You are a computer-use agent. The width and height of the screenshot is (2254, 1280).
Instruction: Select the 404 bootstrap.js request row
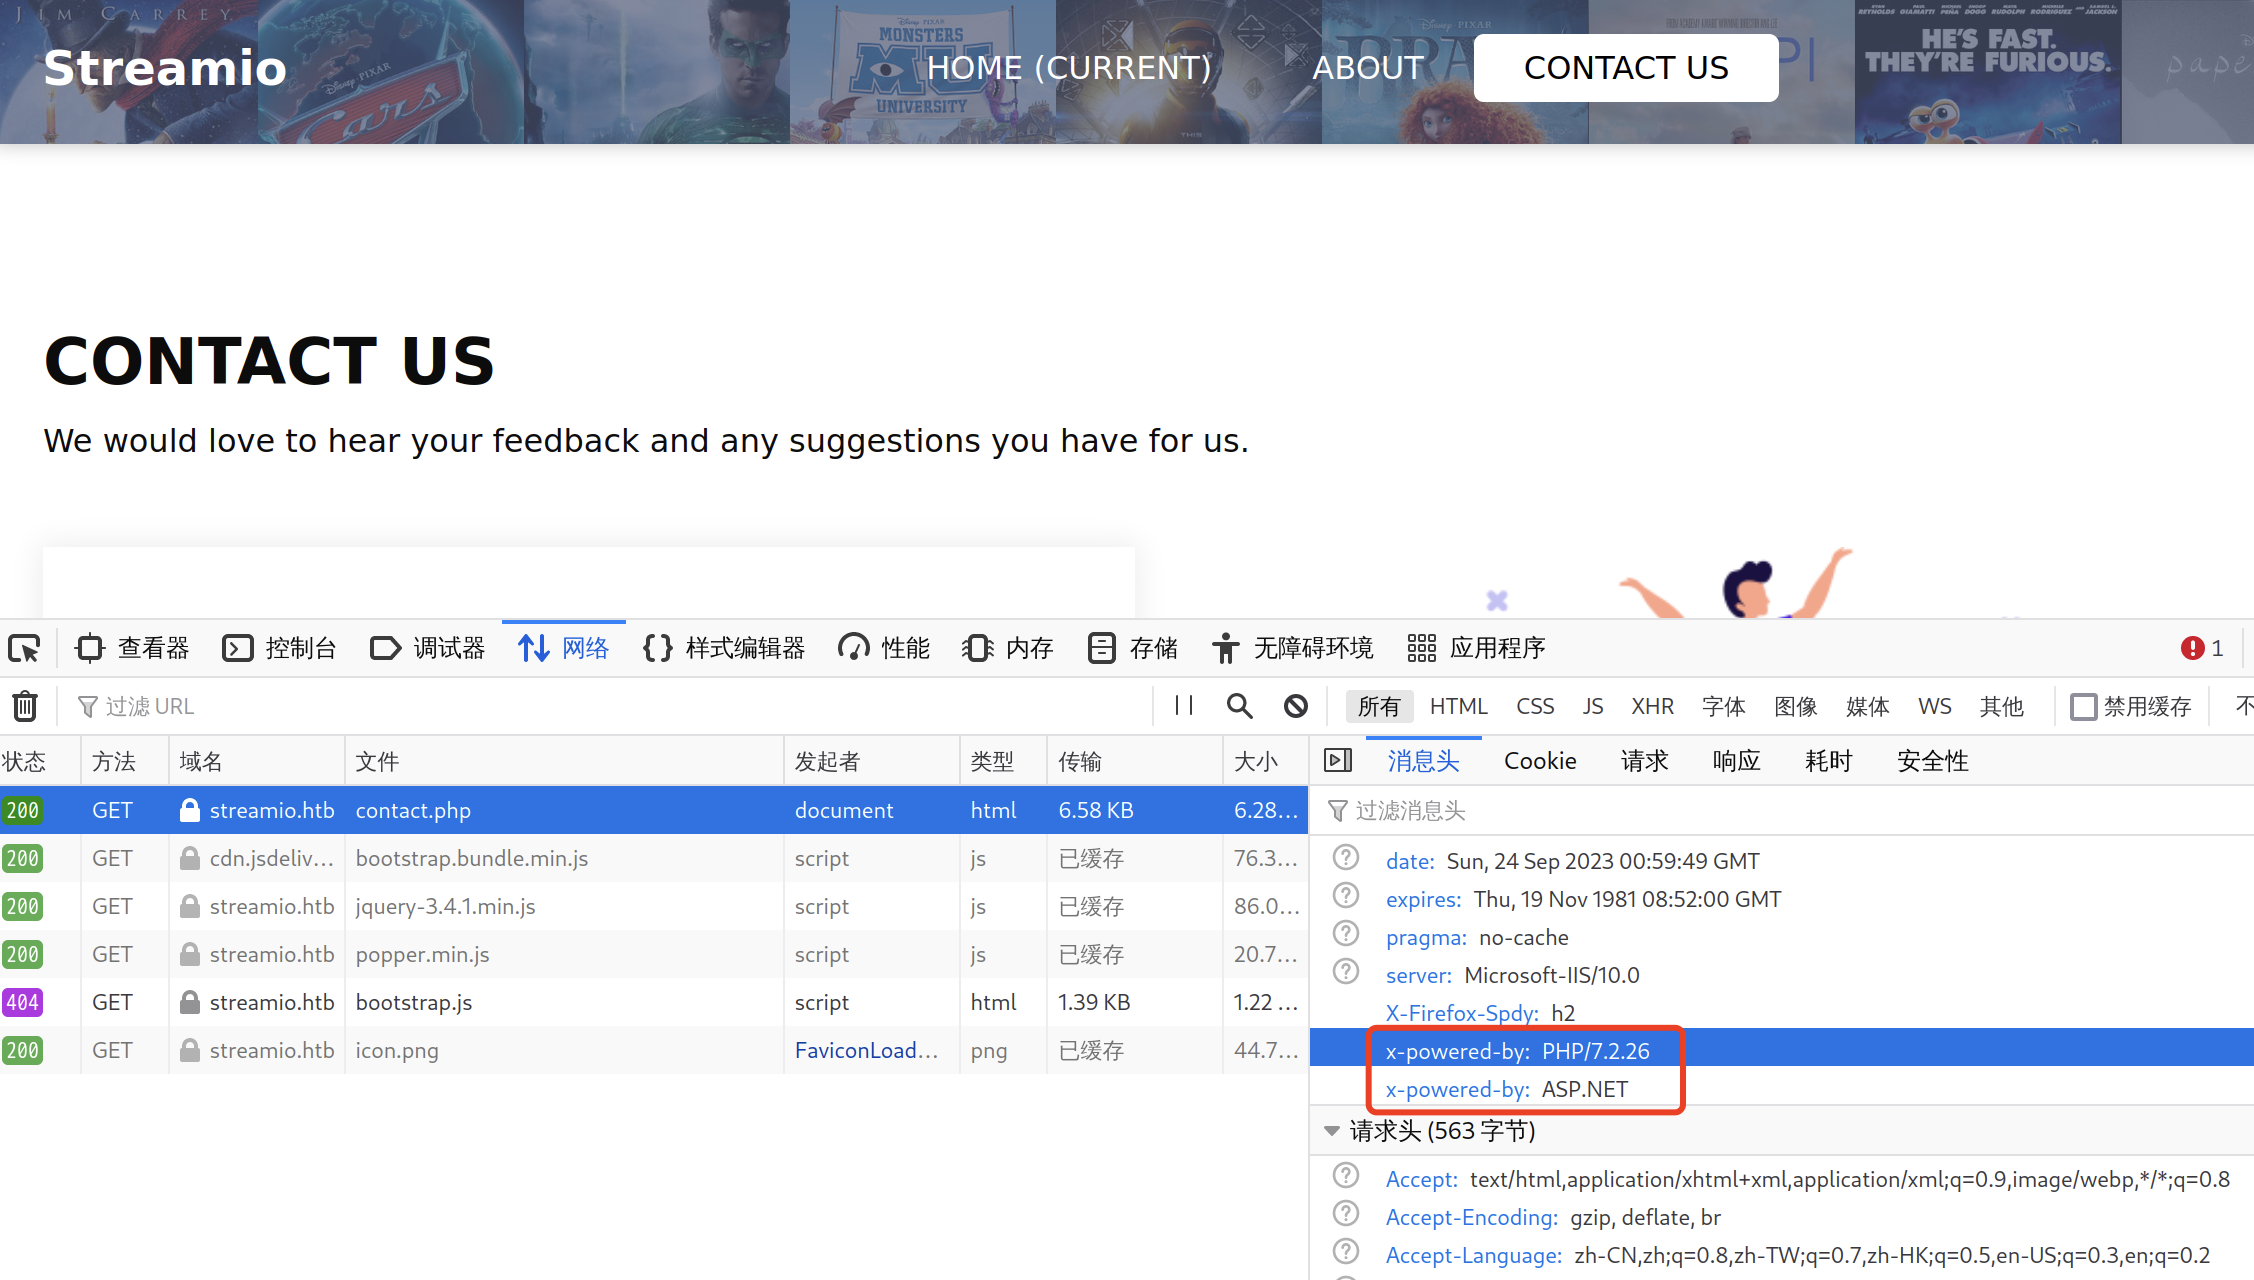coord(413,1002)
